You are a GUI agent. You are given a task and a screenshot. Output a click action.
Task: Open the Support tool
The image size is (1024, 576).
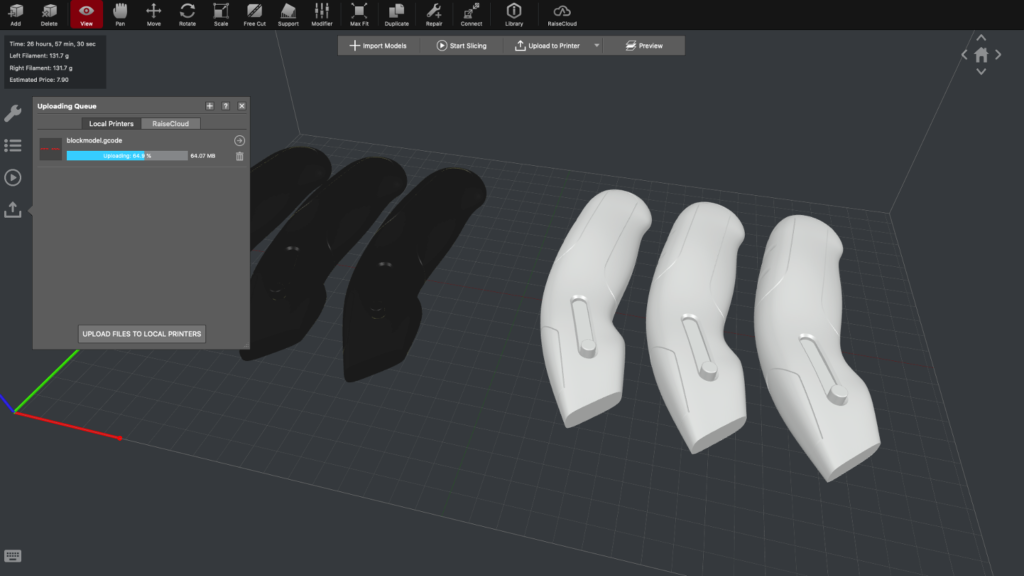(288, 15)
